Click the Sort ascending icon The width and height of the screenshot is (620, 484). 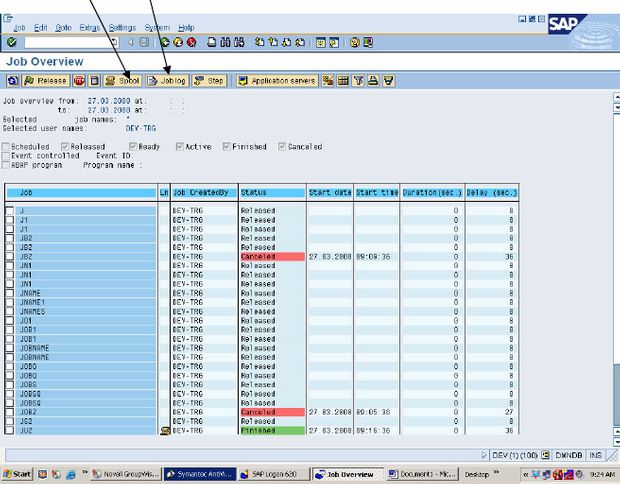click(373, 81)
